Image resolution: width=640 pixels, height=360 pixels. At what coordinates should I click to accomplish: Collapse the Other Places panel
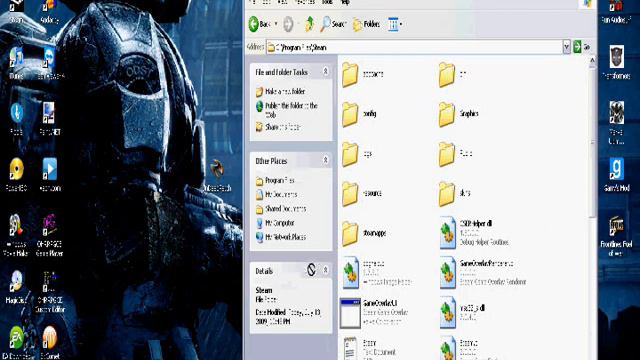[x=325, y=160]
